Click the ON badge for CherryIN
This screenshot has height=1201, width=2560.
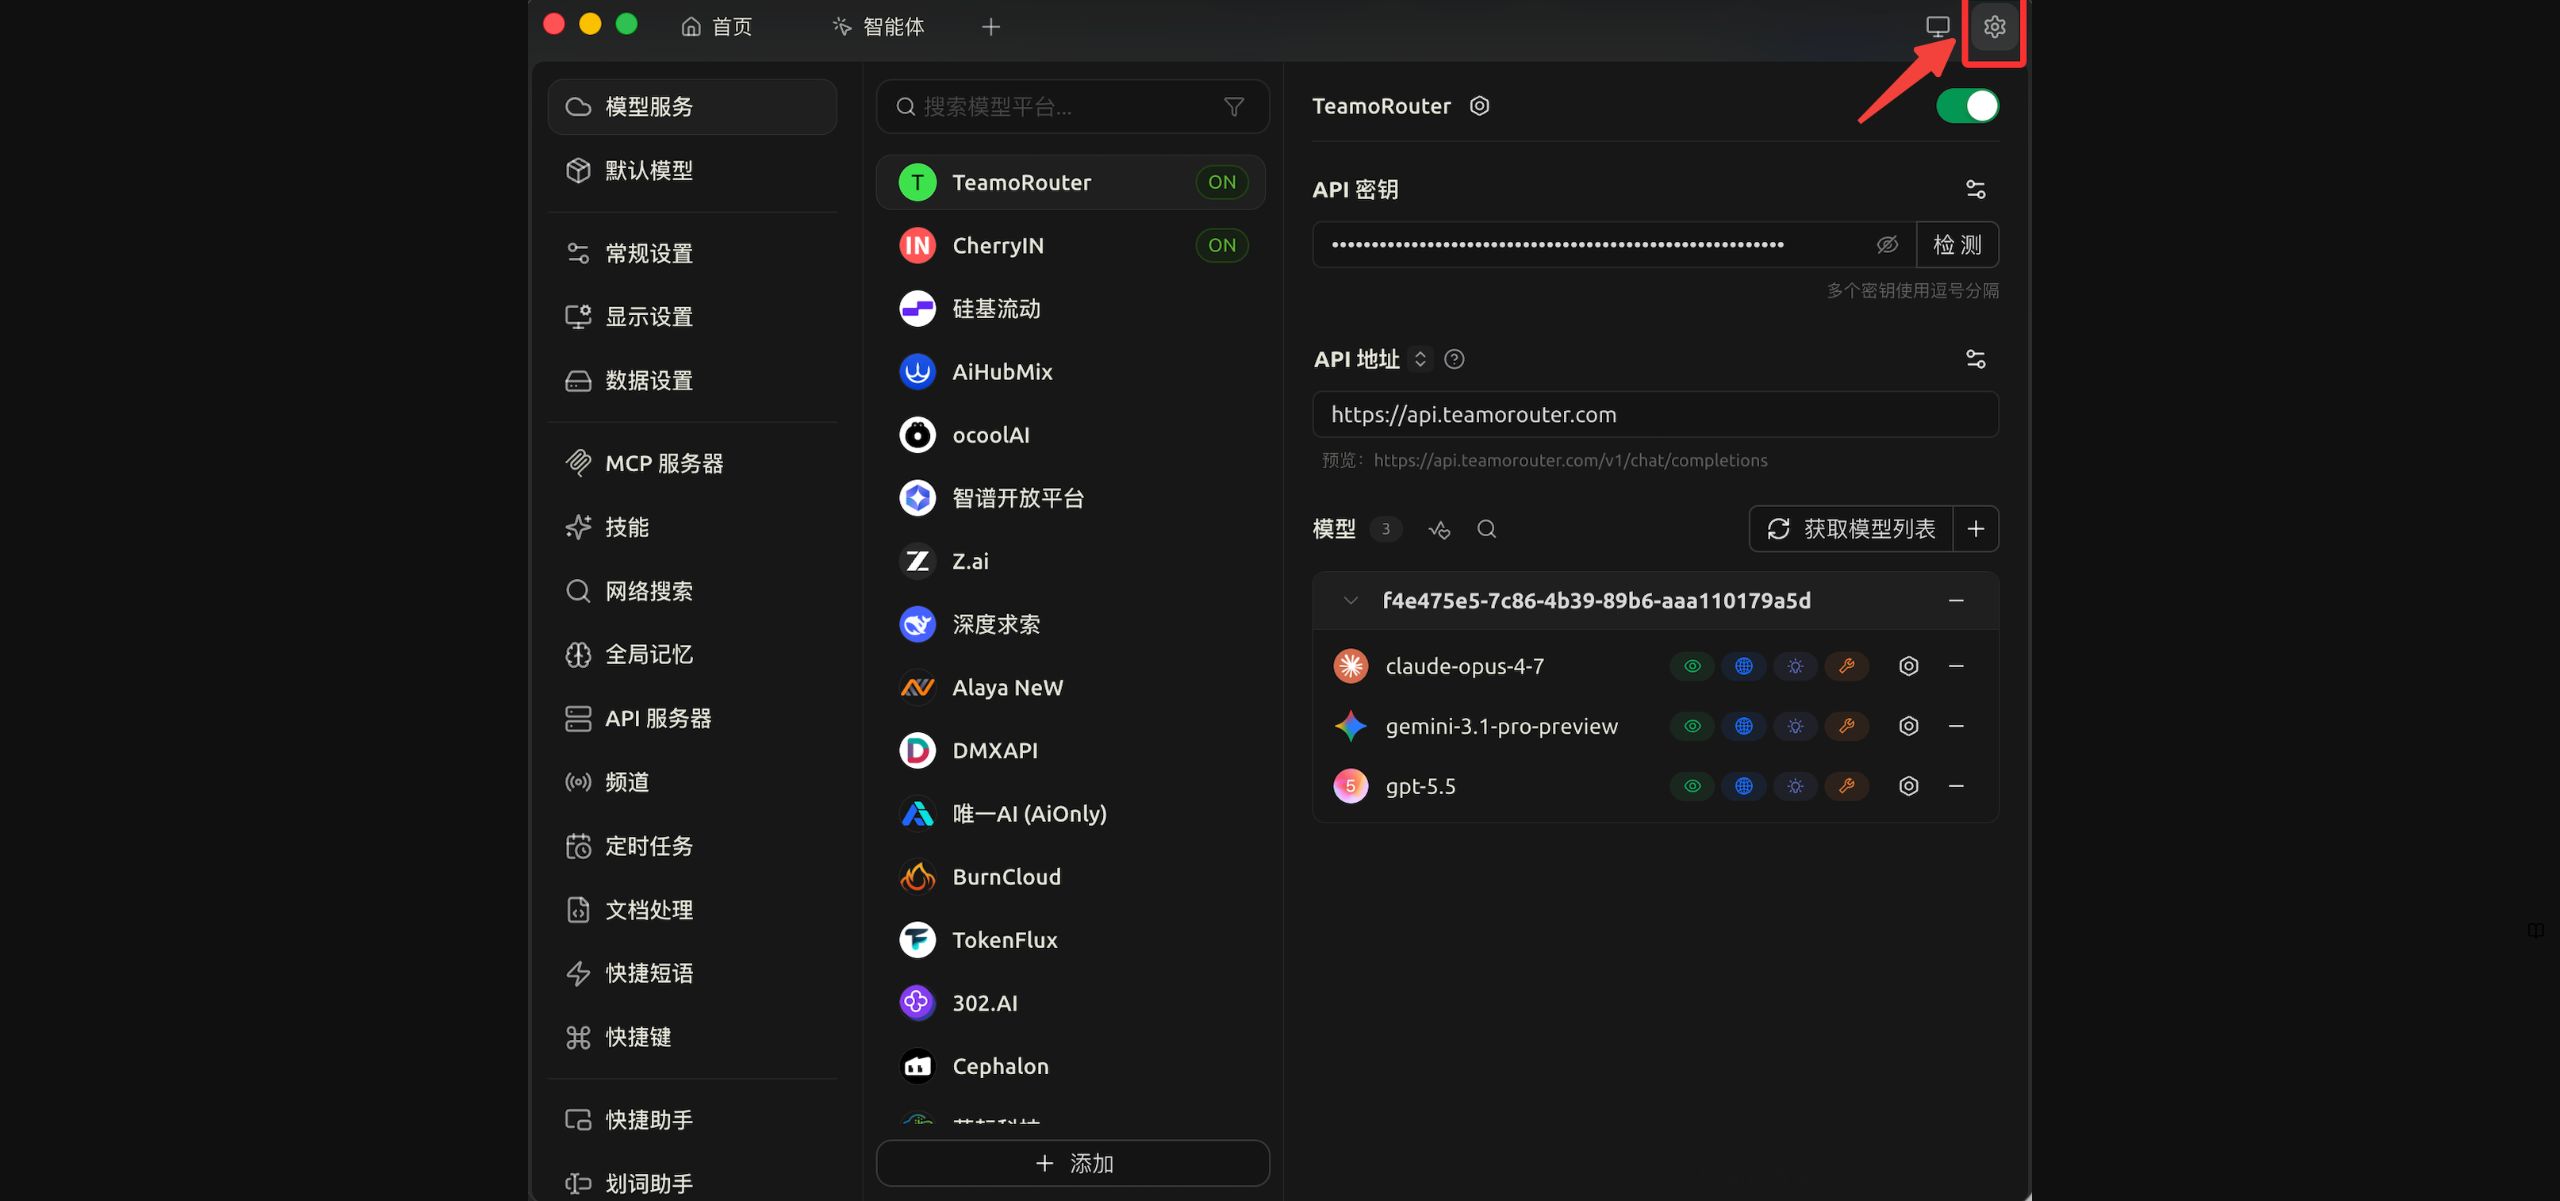coord(1222,245)
